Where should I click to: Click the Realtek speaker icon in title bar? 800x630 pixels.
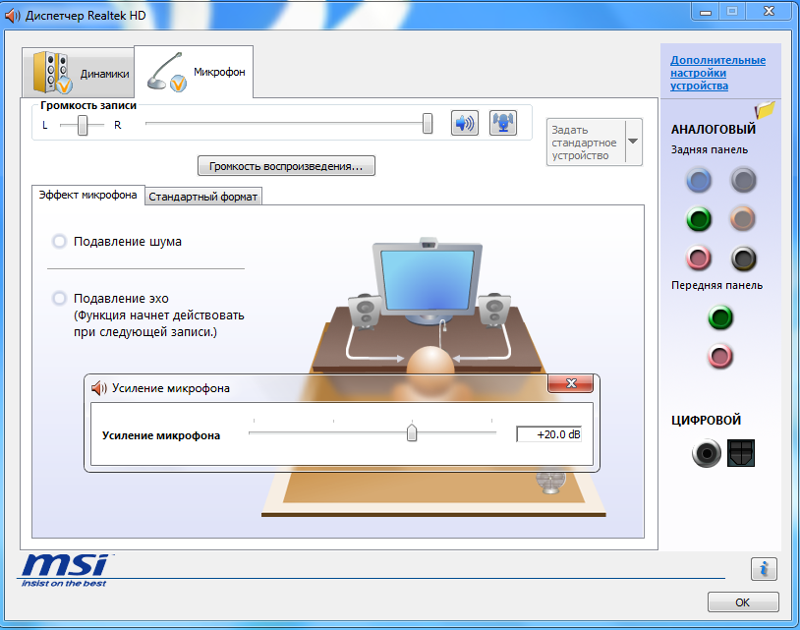[12, 16]
